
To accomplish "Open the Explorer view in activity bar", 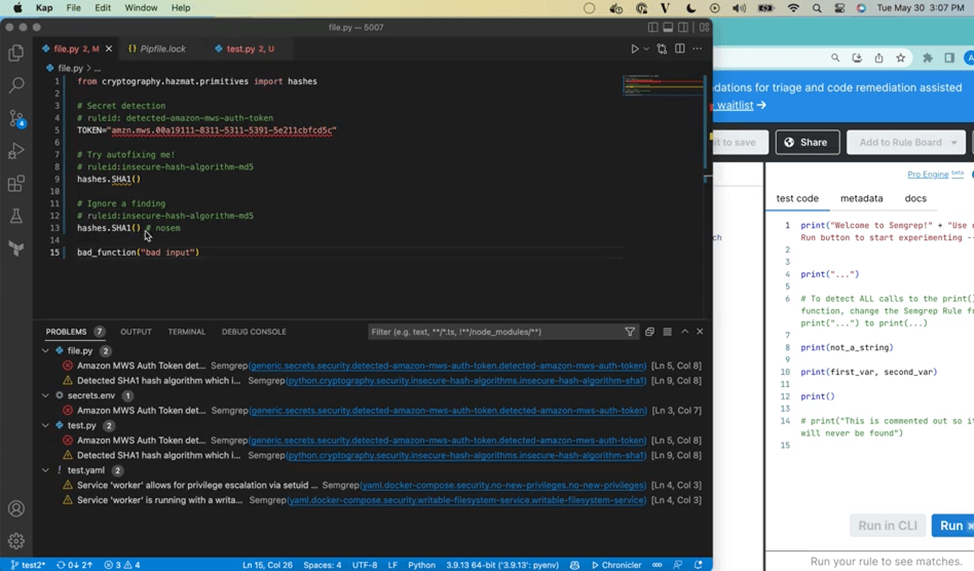I will [x=16, y=53].
